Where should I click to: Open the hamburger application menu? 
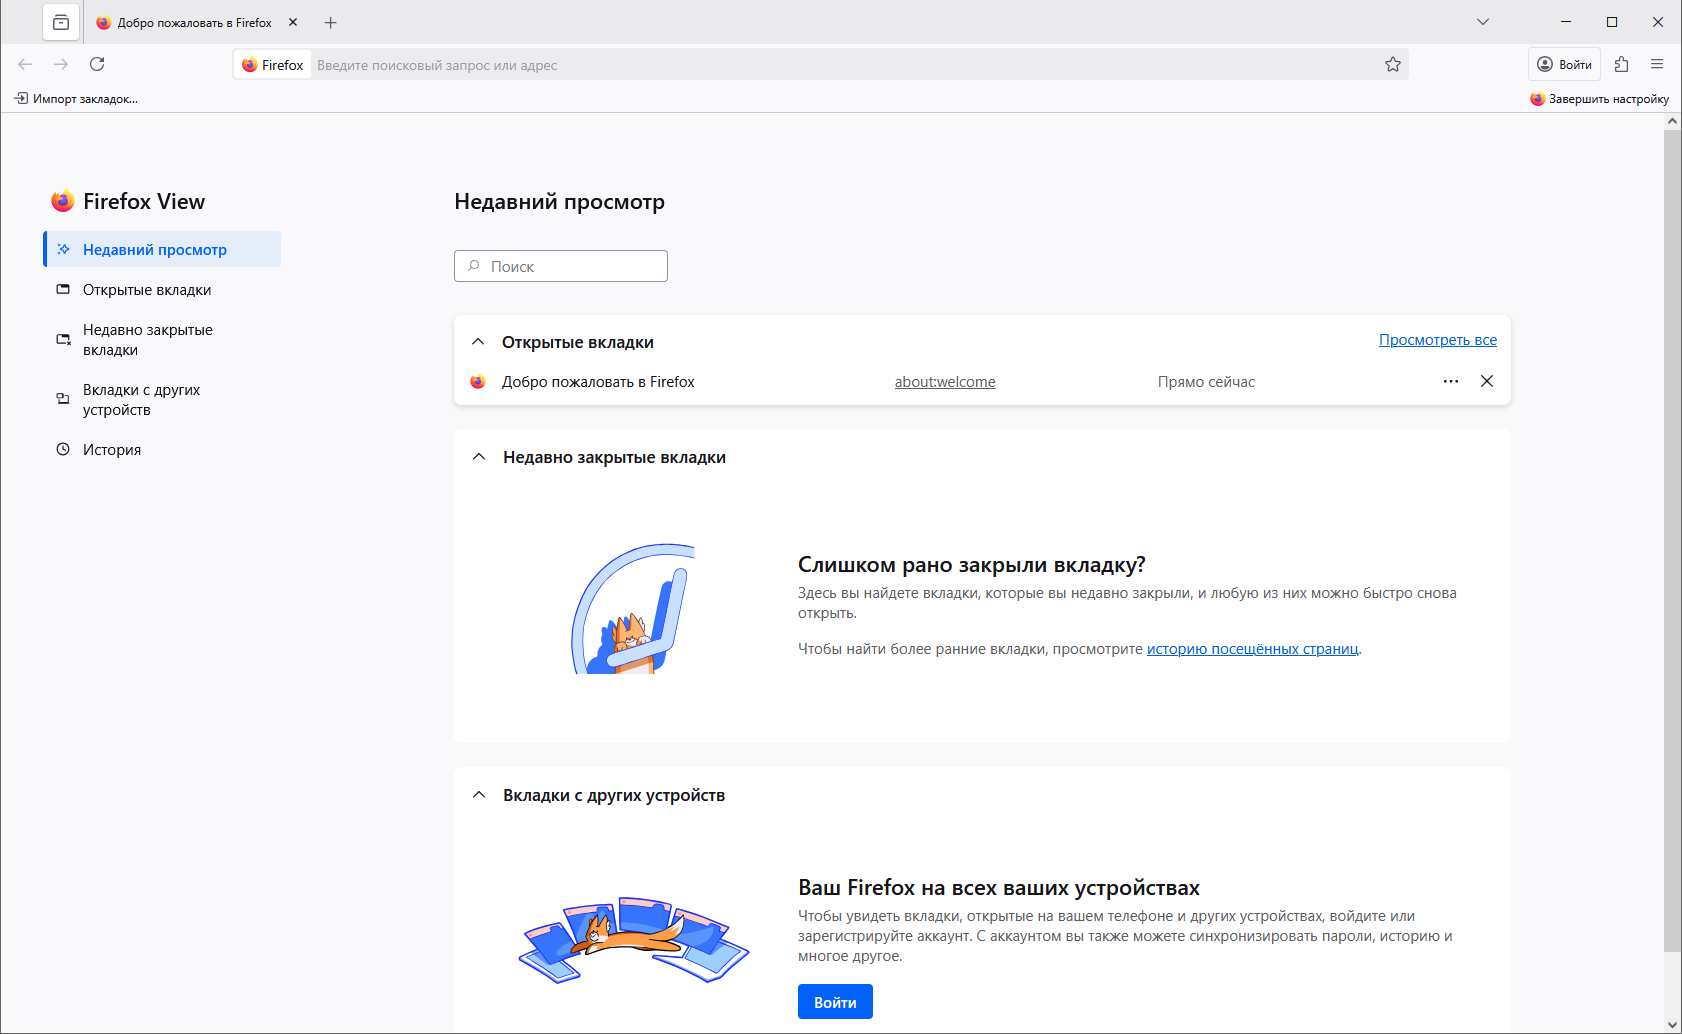[1657, 64]
